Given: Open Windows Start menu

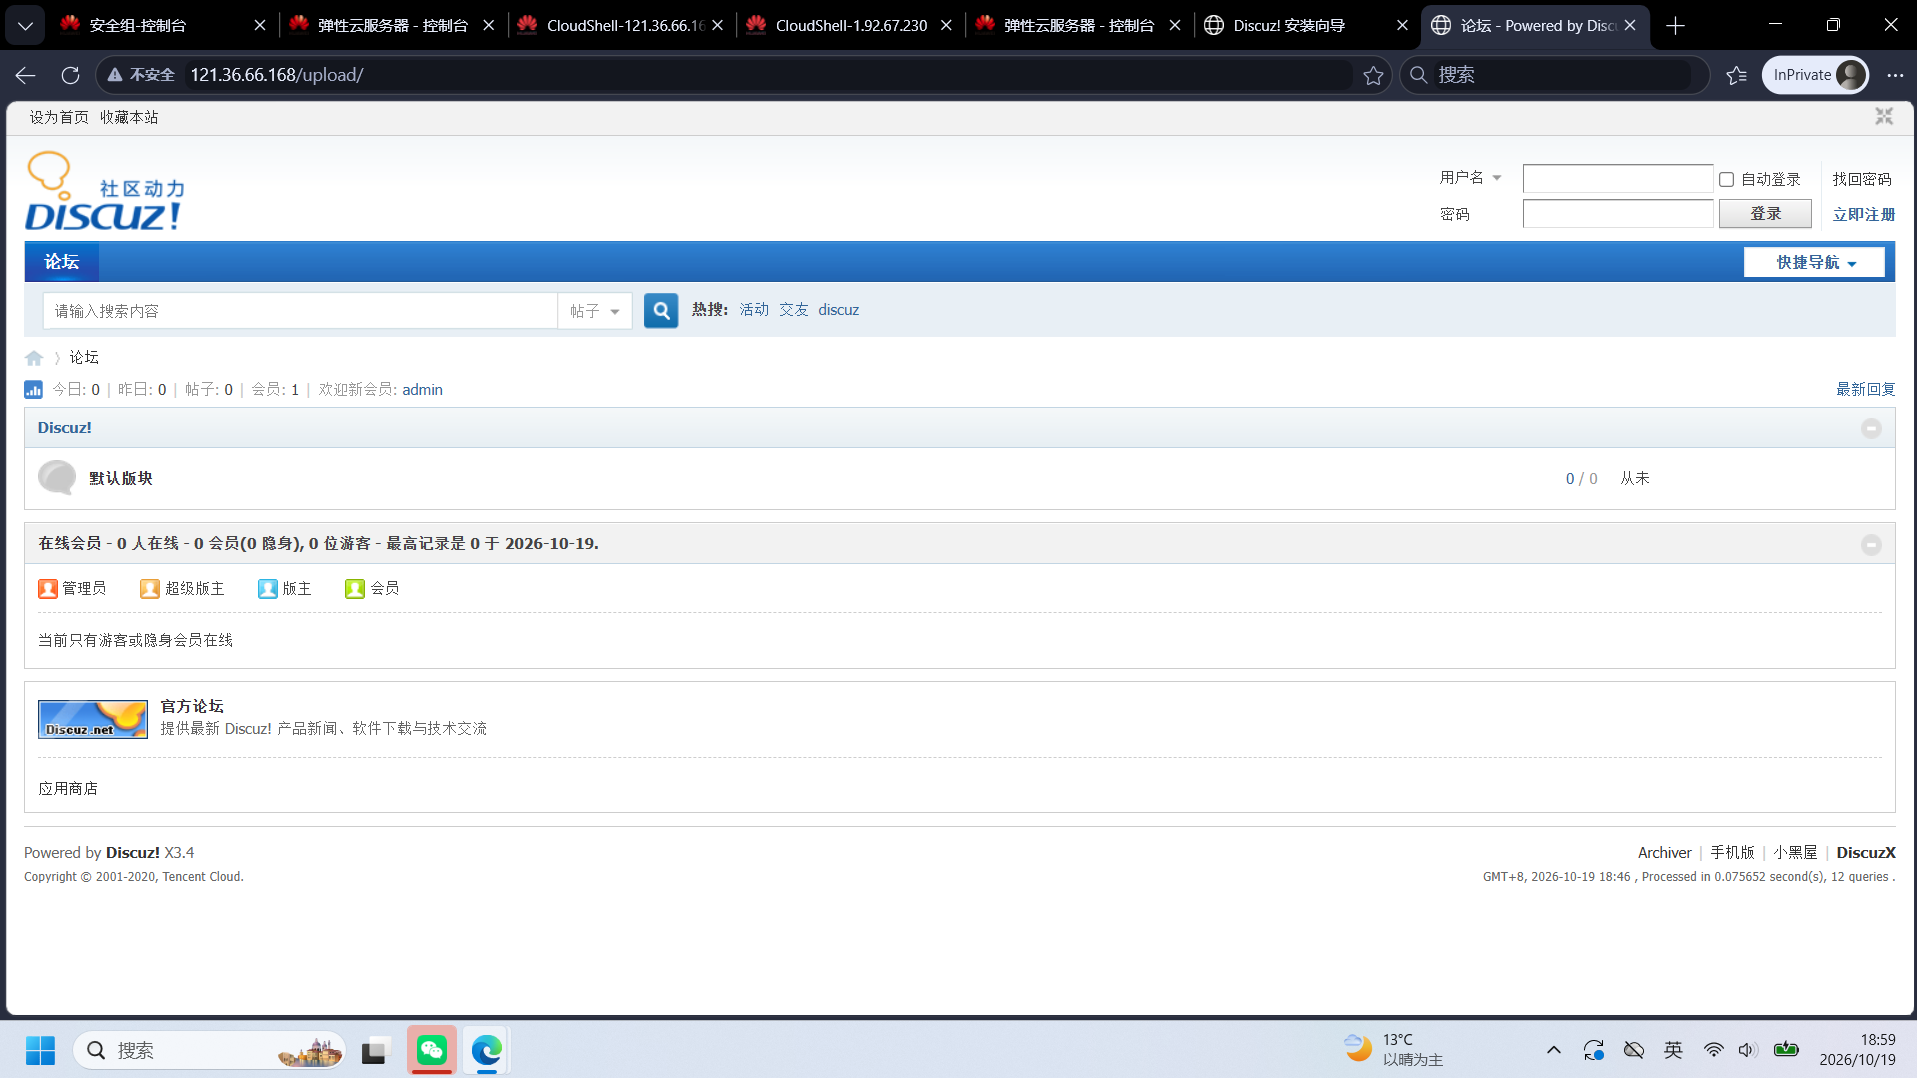Looking at the screenshot, I should (40, 1050).
